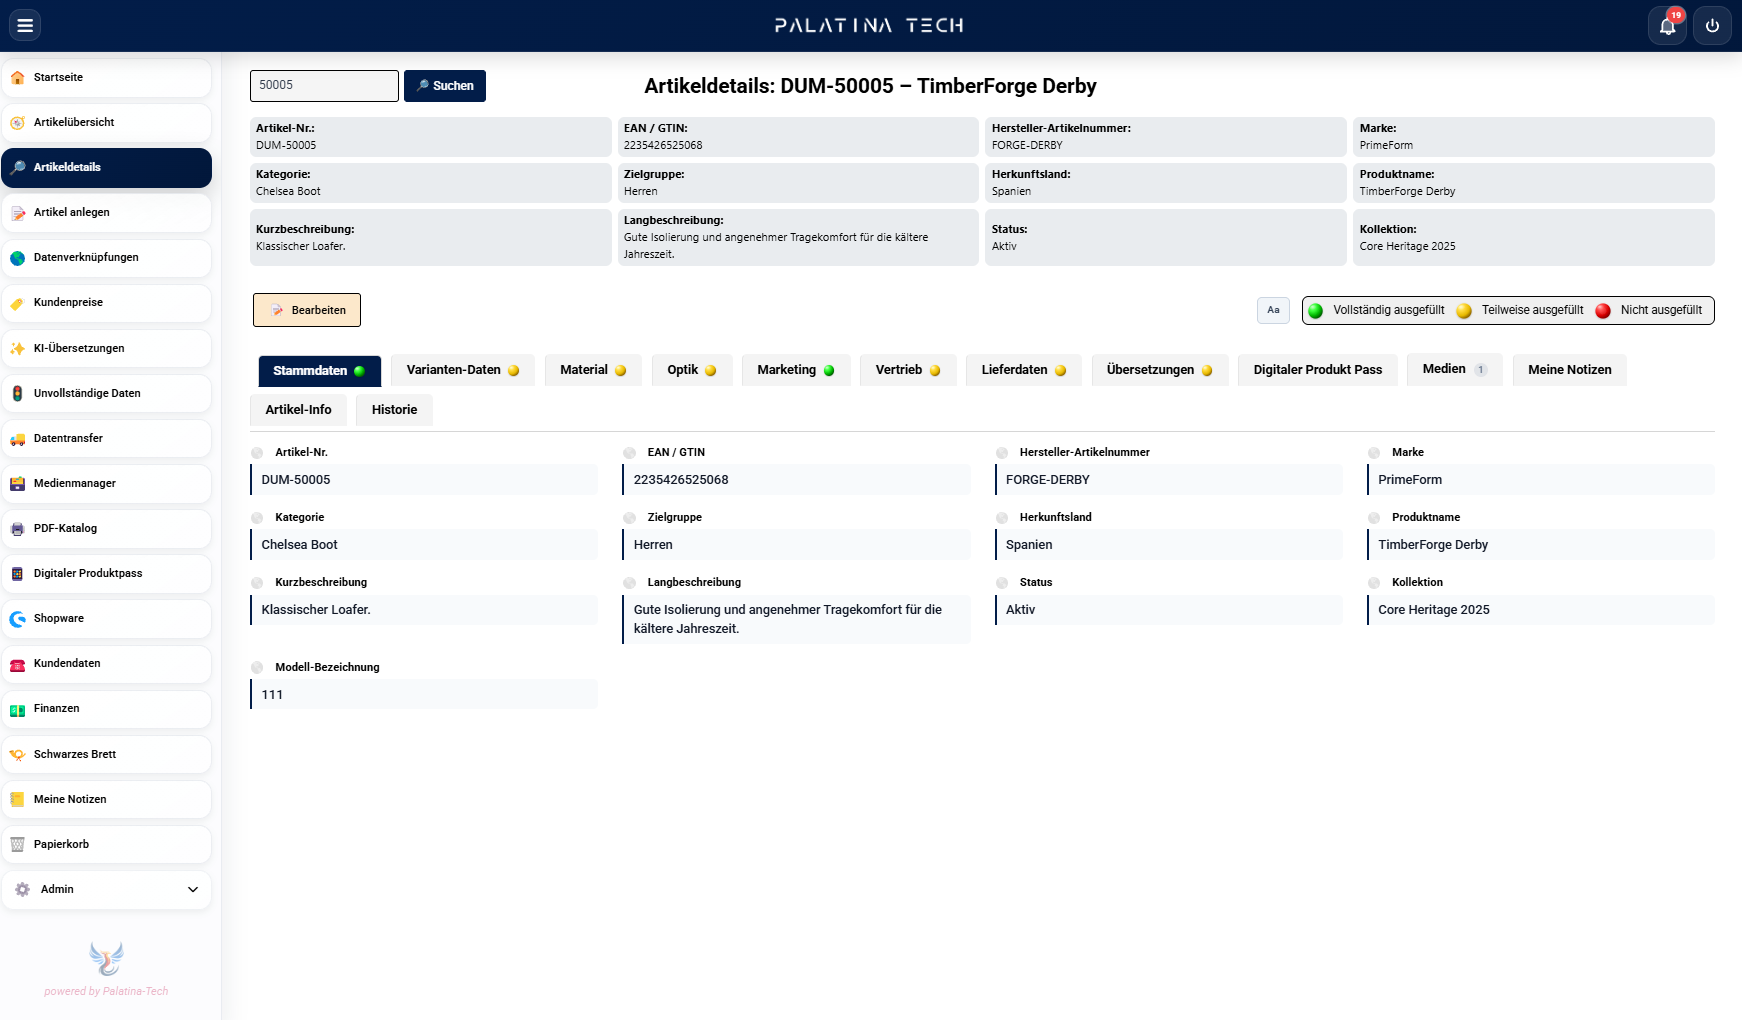
Task: Switch to Übersetzungen tab
Action: [1160, 370]
